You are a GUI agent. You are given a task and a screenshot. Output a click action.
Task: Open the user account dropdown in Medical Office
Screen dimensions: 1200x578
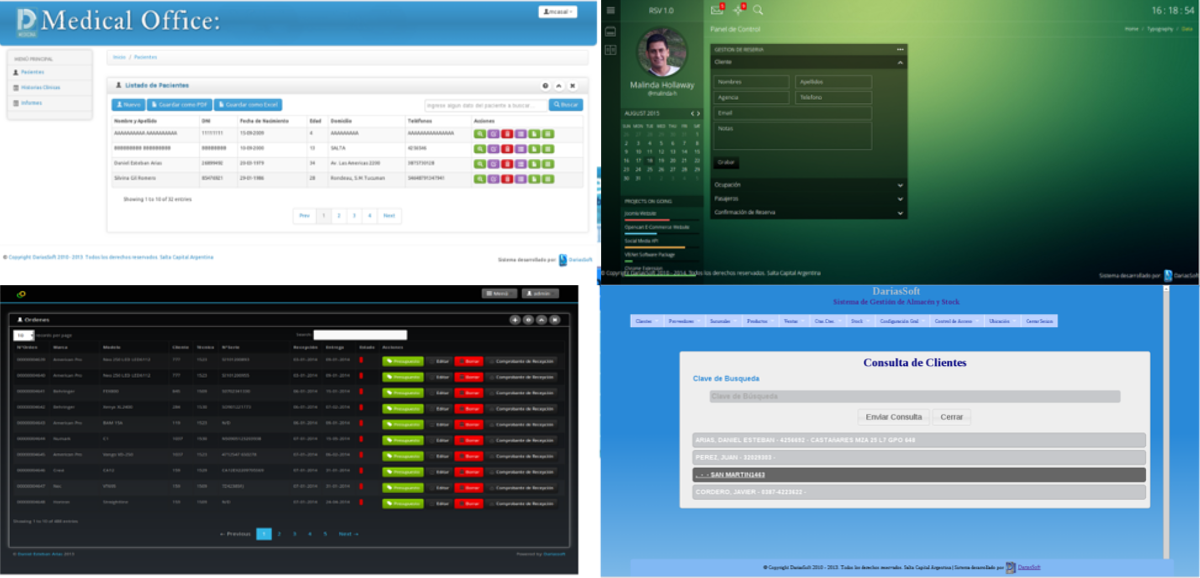[558, 13]
